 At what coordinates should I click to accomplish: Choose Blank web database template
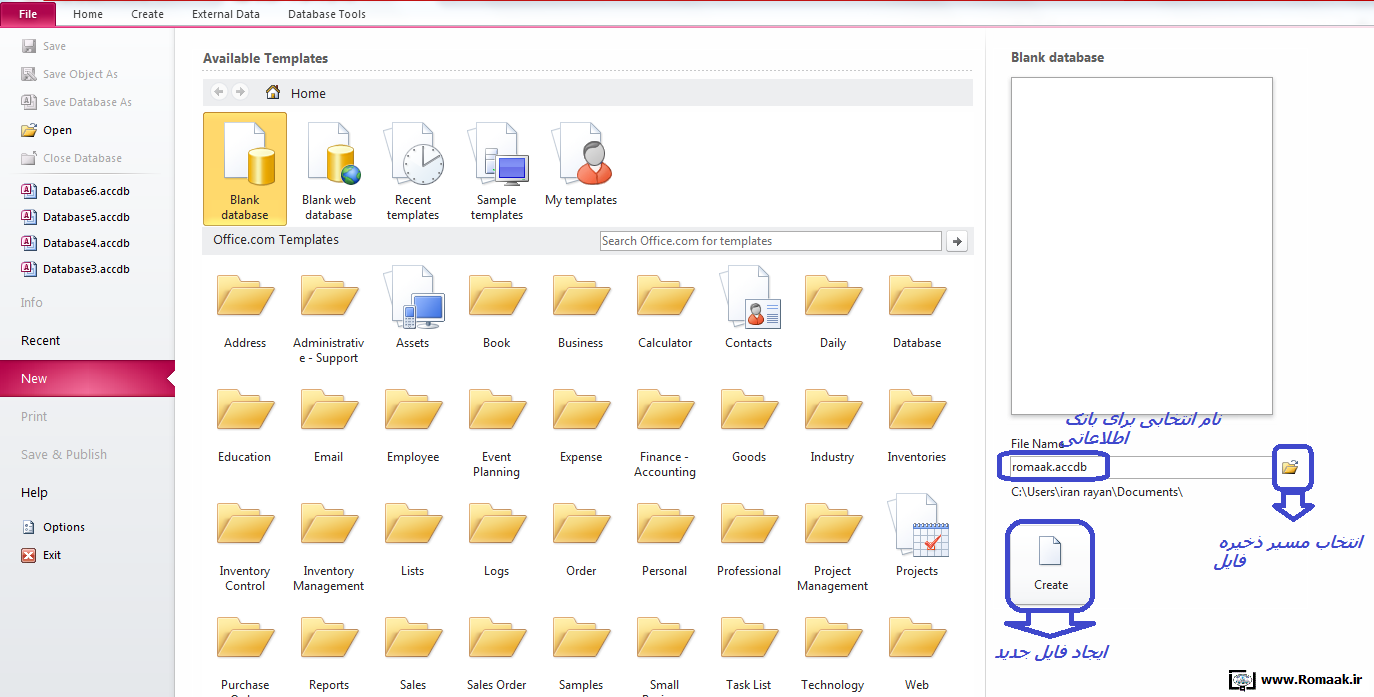point(329,169)
